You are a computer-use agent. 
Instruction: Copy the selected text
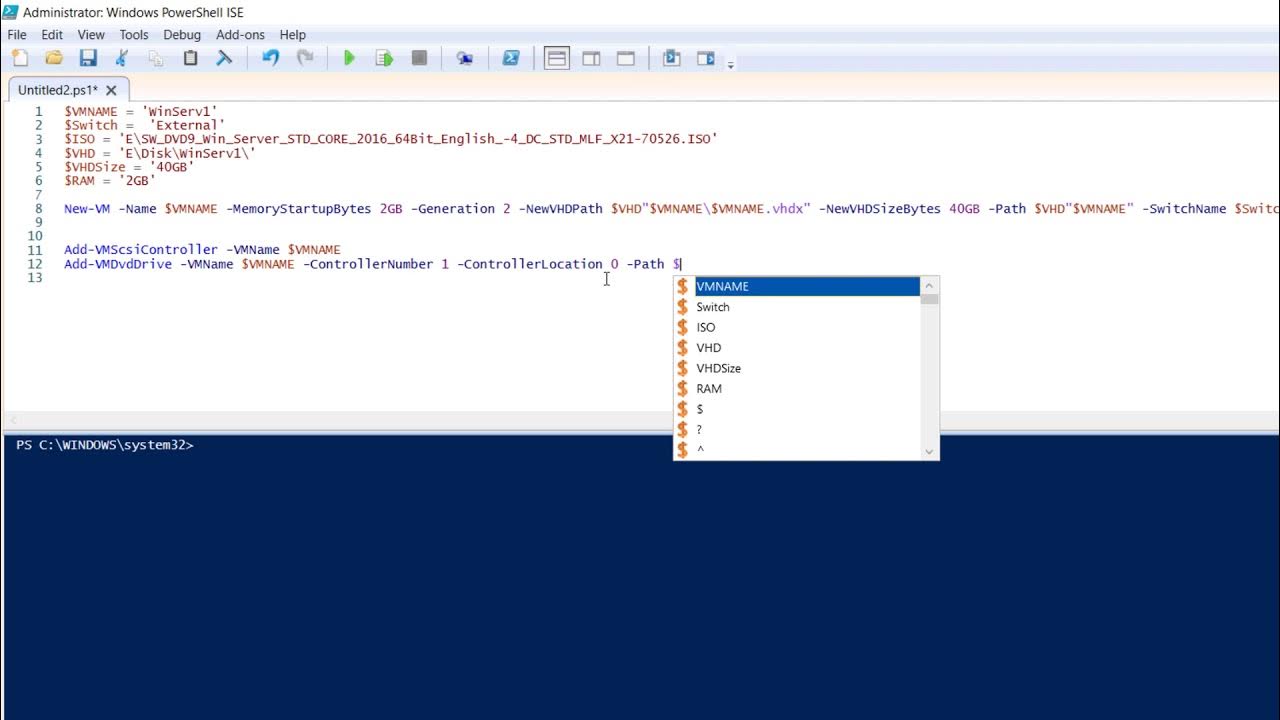(x=156, y=58)
